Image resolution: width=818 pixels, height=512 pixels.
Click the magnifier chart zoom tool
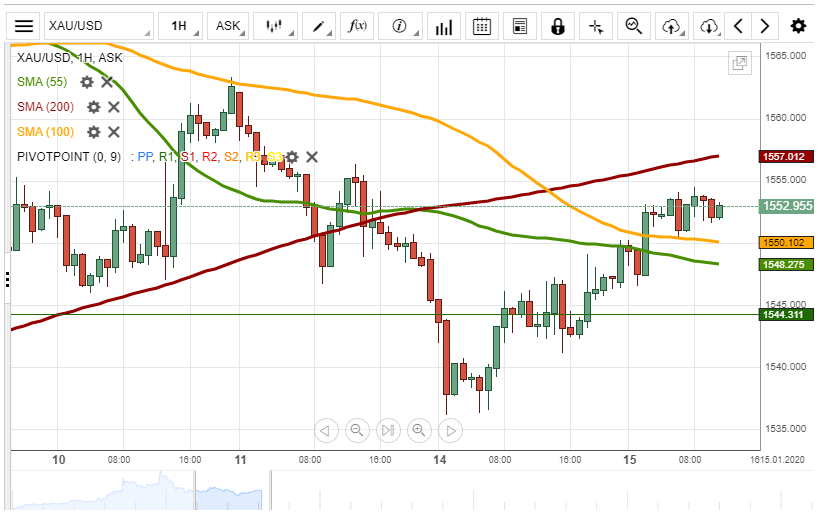click(634, 26)
